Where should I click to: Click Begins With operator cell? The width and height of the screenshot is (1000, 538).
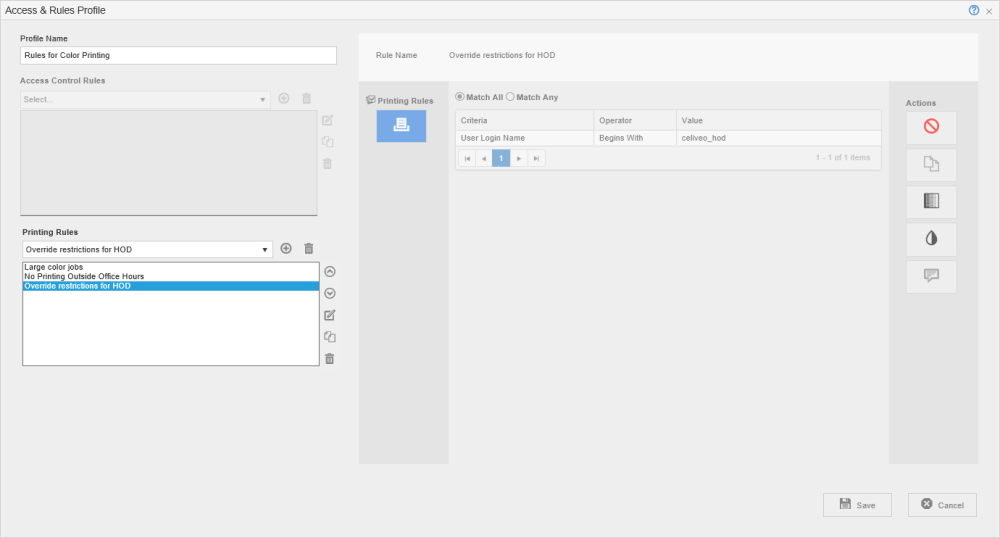point(635,138)
